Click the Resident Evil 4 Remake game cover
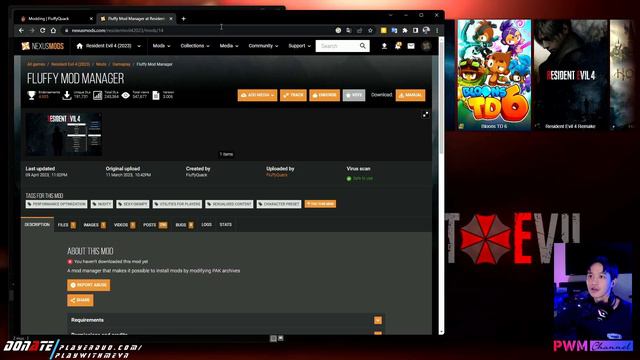Image resolution: width=640 pixels, height=360 pixels. 570,75
